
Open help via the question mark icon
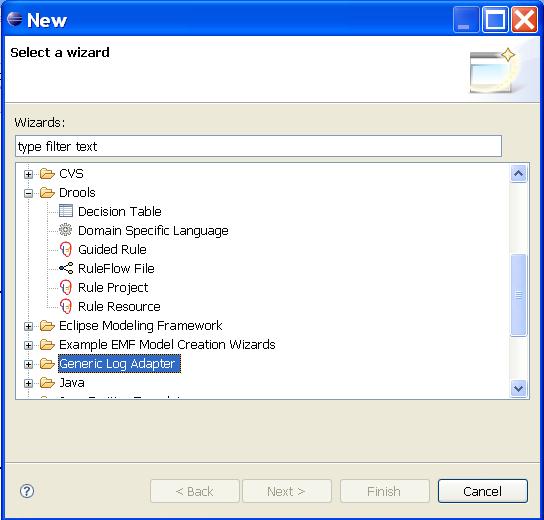[27, 491]
